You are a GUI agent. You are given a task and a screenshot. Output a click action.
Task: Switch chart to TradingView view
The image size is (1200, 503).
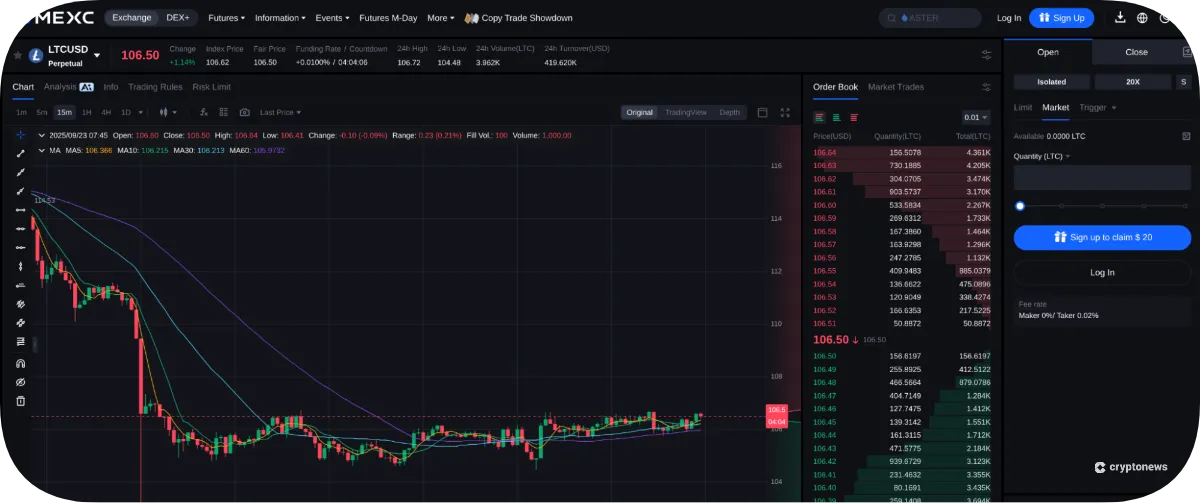[x=686, y=112]
